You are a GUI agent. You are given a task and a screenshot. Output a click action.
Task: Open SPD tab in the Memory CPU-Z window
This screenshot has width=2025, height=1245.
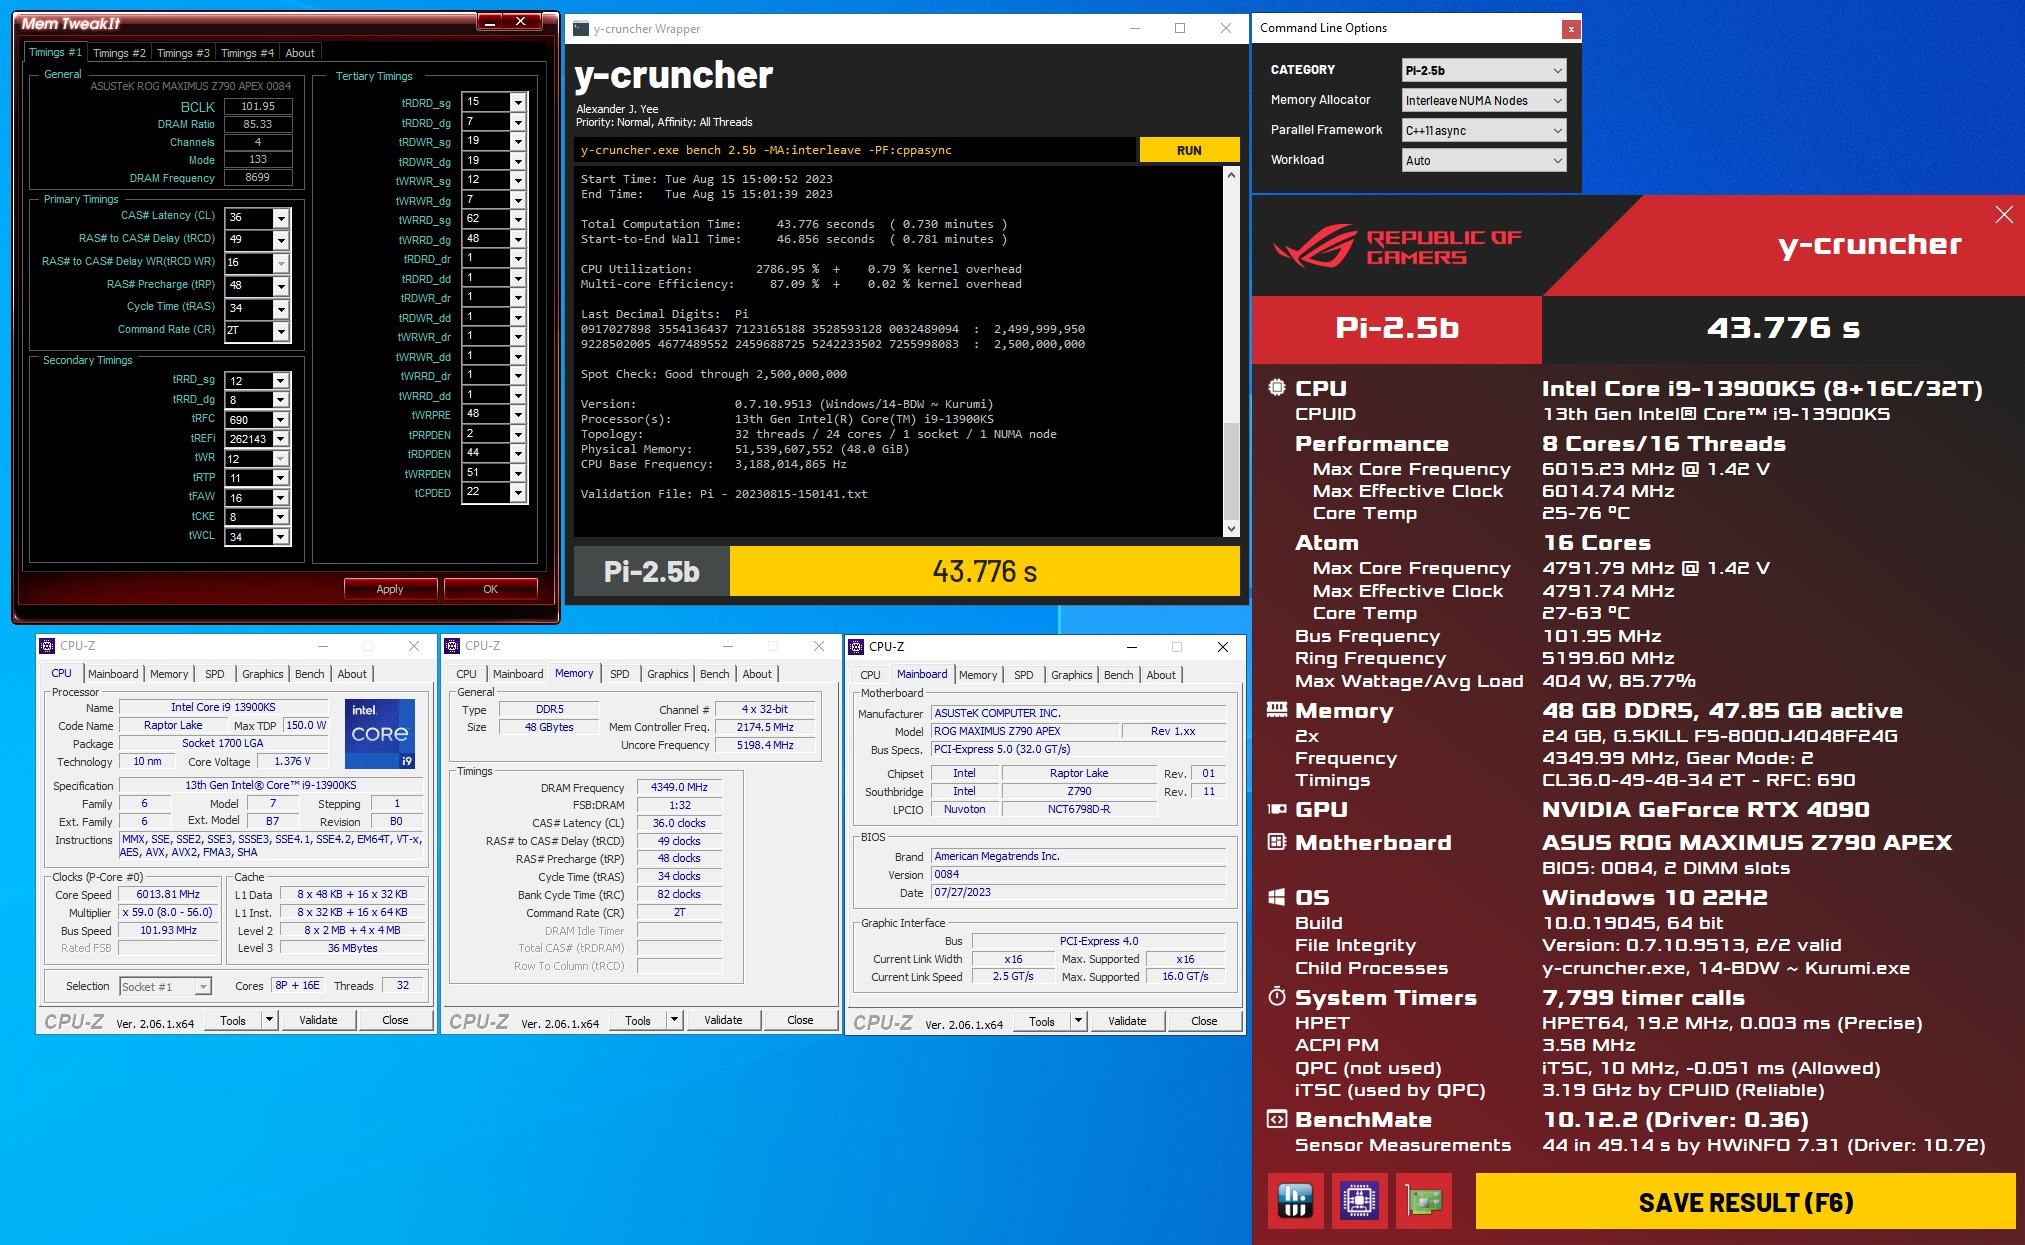click(x=620, y=674)
